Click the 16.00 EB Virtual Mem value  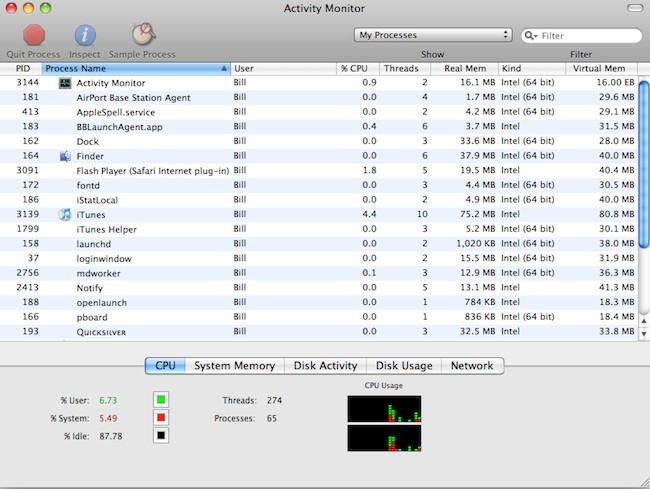(615, 82)
